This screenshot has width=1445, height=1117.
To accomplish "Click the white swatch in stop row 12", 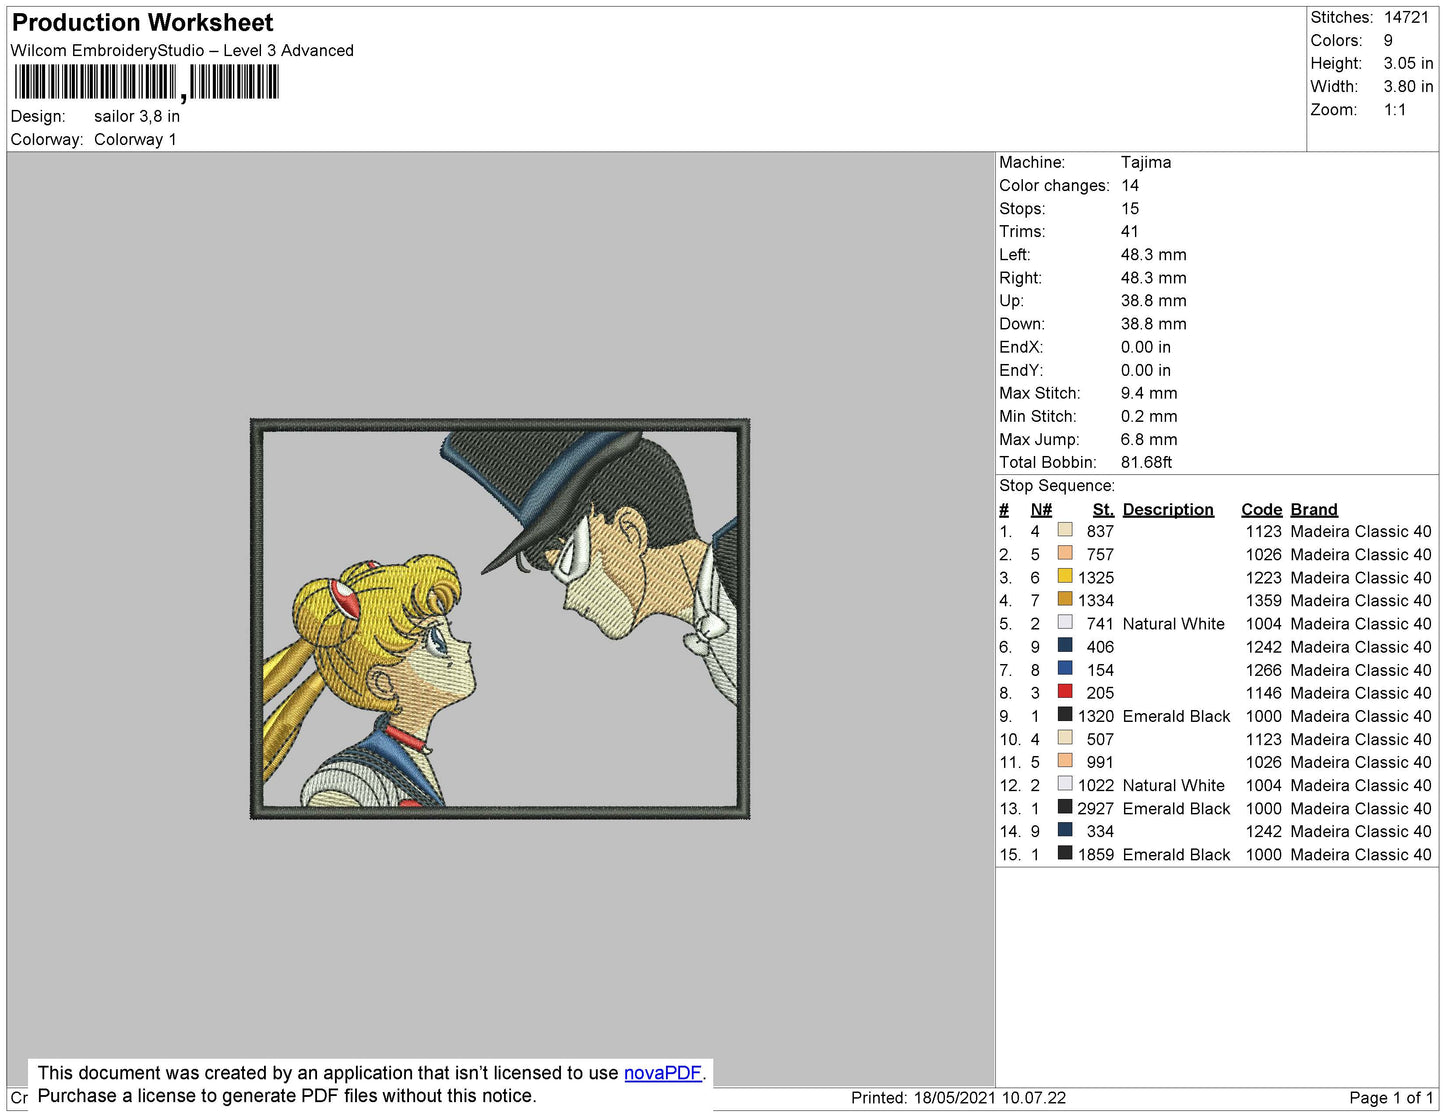I will coord(1065,783).
